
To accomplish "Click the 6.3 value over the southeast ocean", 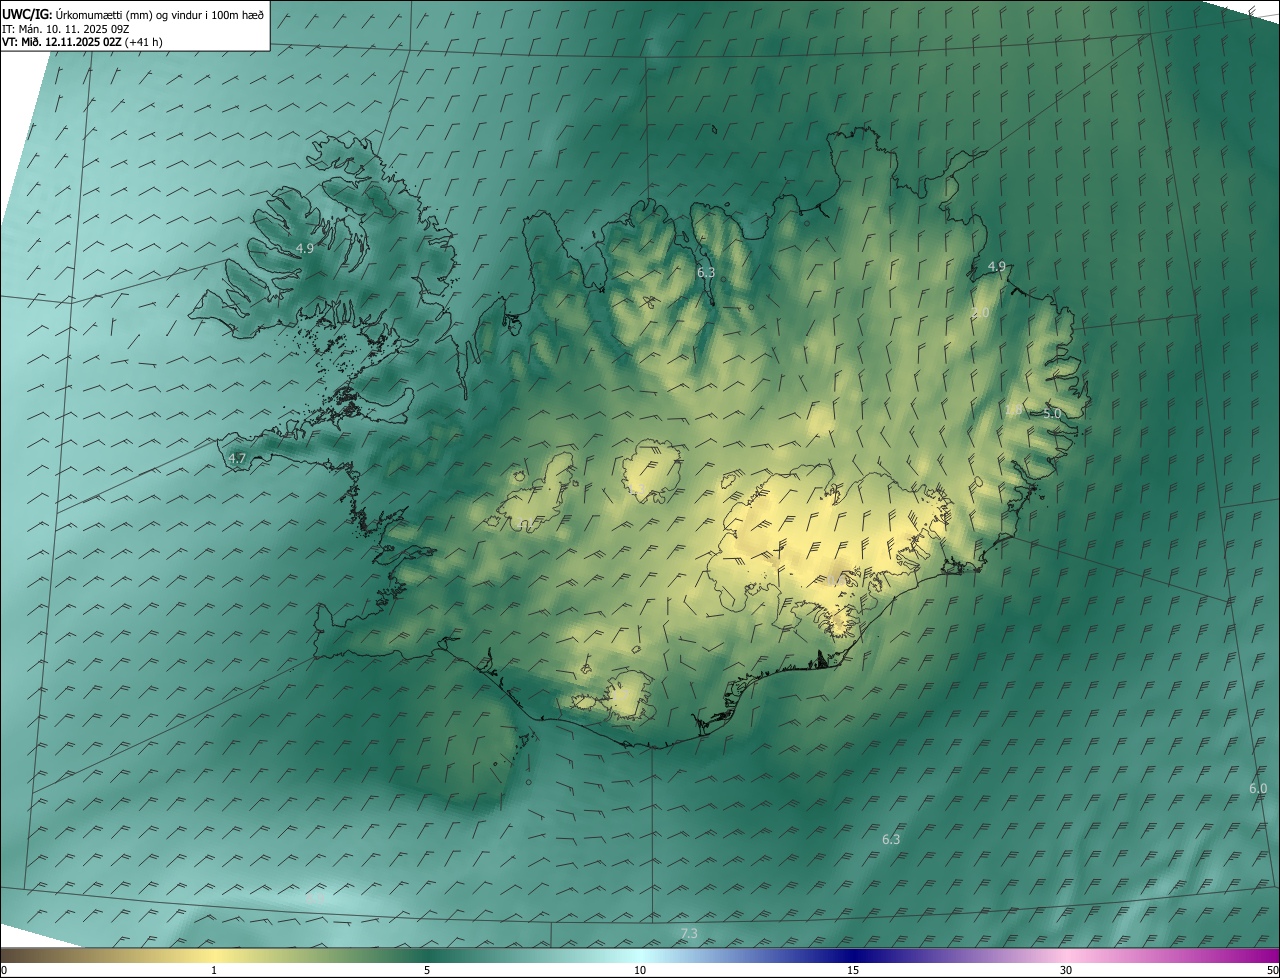I will (891, 839).
